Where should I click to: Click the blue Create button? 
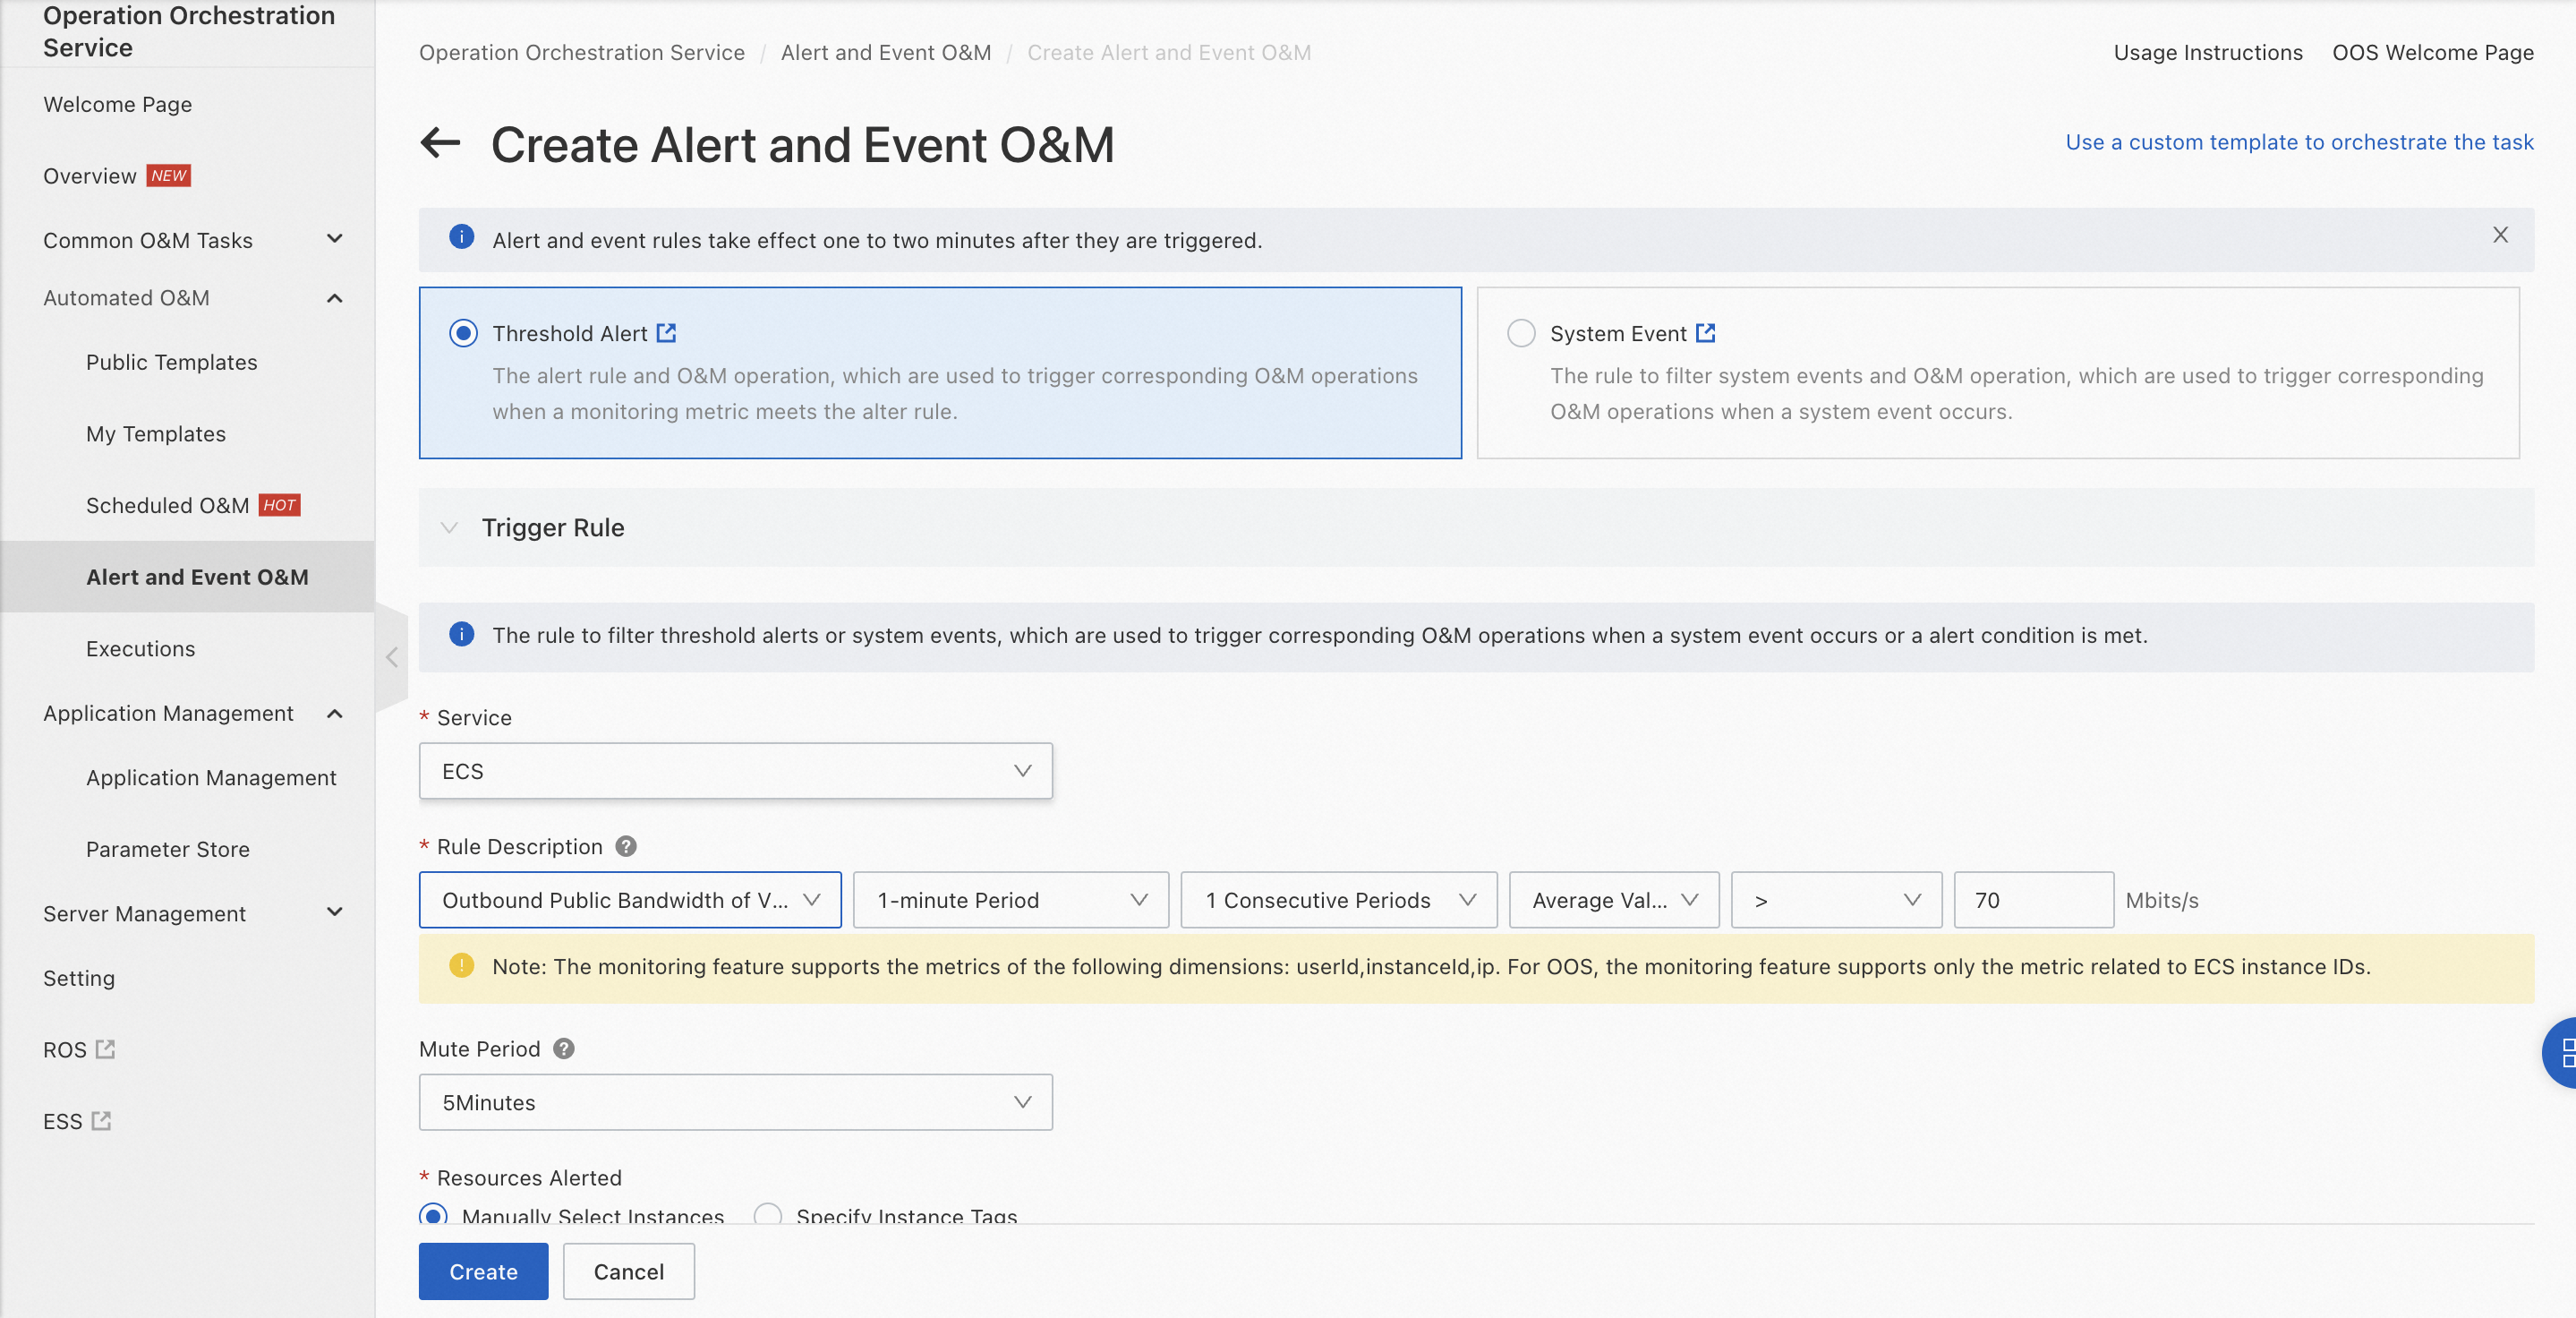483,1271
